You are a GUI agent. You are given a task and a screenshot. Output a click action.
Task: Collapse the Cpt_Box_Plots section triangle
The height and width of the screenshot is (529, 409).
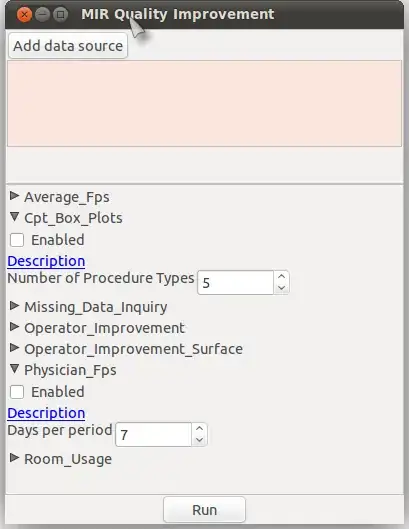click(x=14, y=217)
